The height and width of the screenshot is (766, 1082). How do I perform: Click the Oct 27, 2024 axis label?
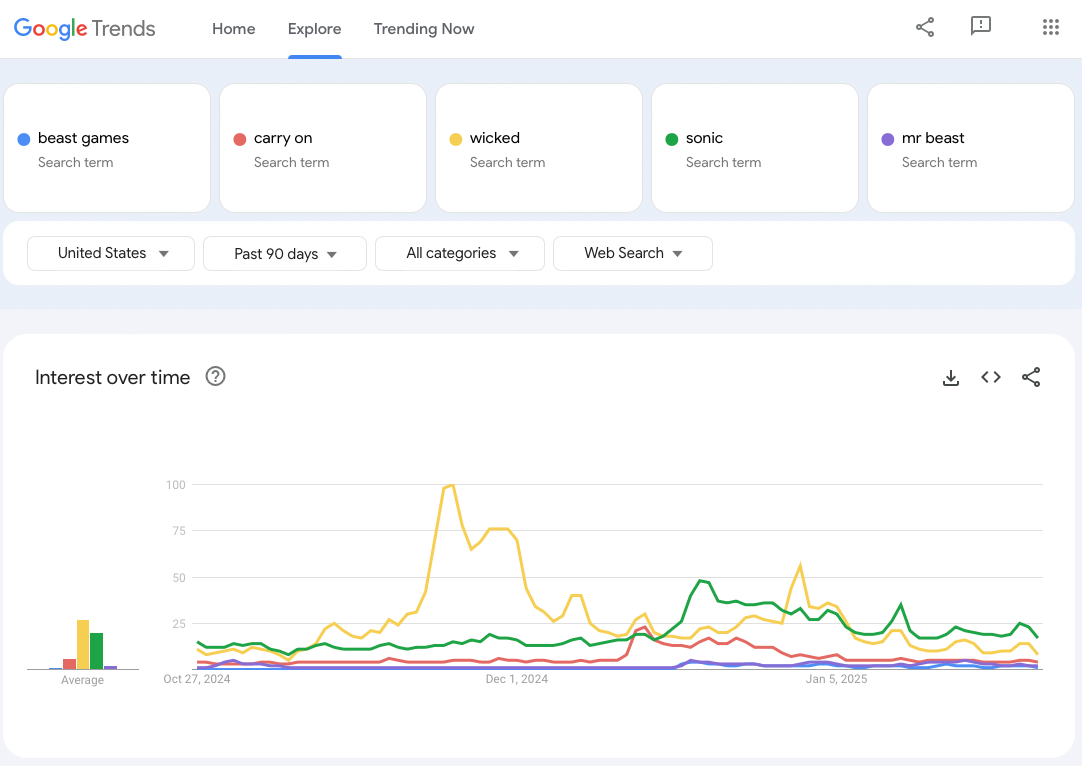pos(197,679)
